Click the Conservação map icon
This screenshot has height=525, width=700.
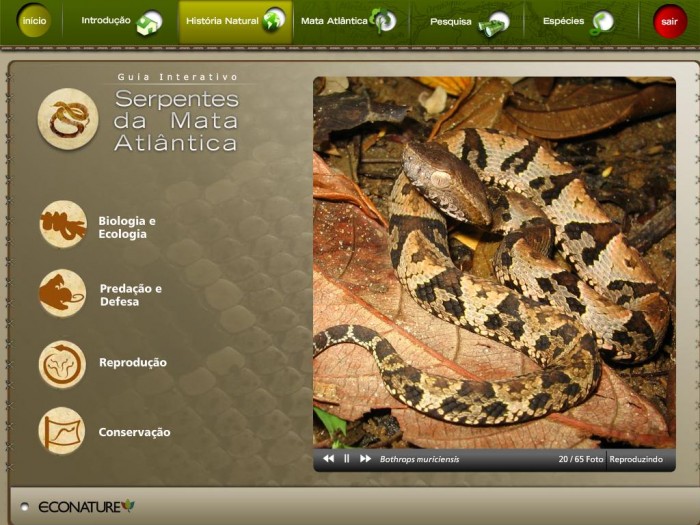pyautogui.click(x=62, y=431)
